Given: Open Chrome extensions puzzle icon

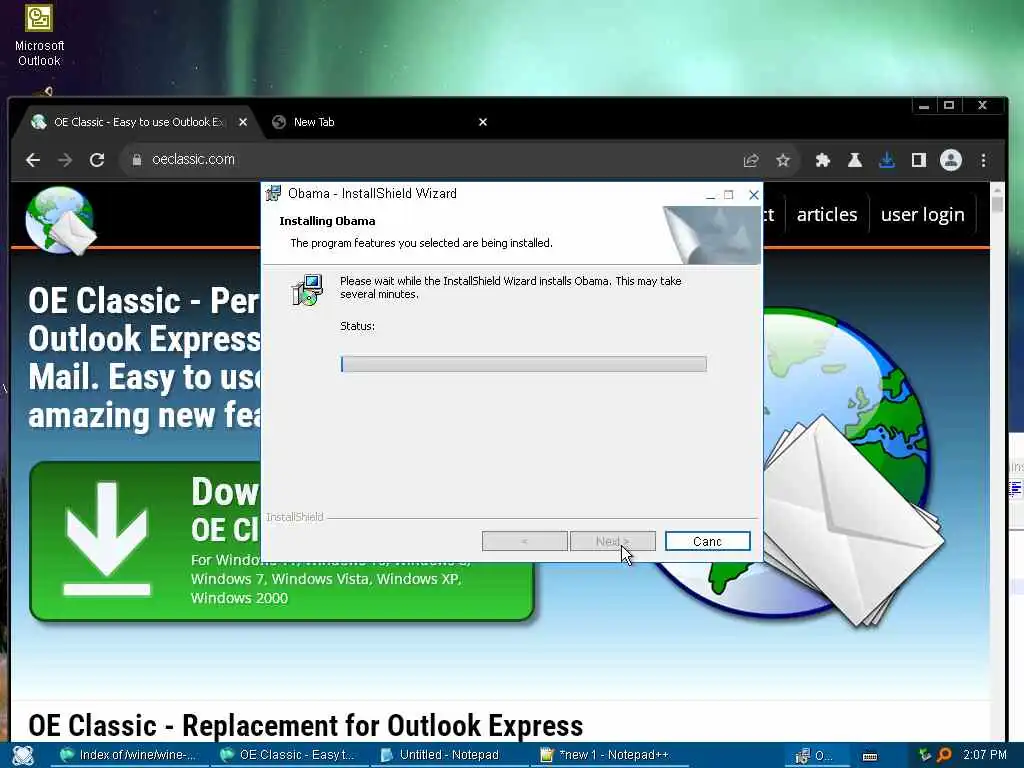Looking at the screenshot, I should pyautogui.click(x=822, y=160).
